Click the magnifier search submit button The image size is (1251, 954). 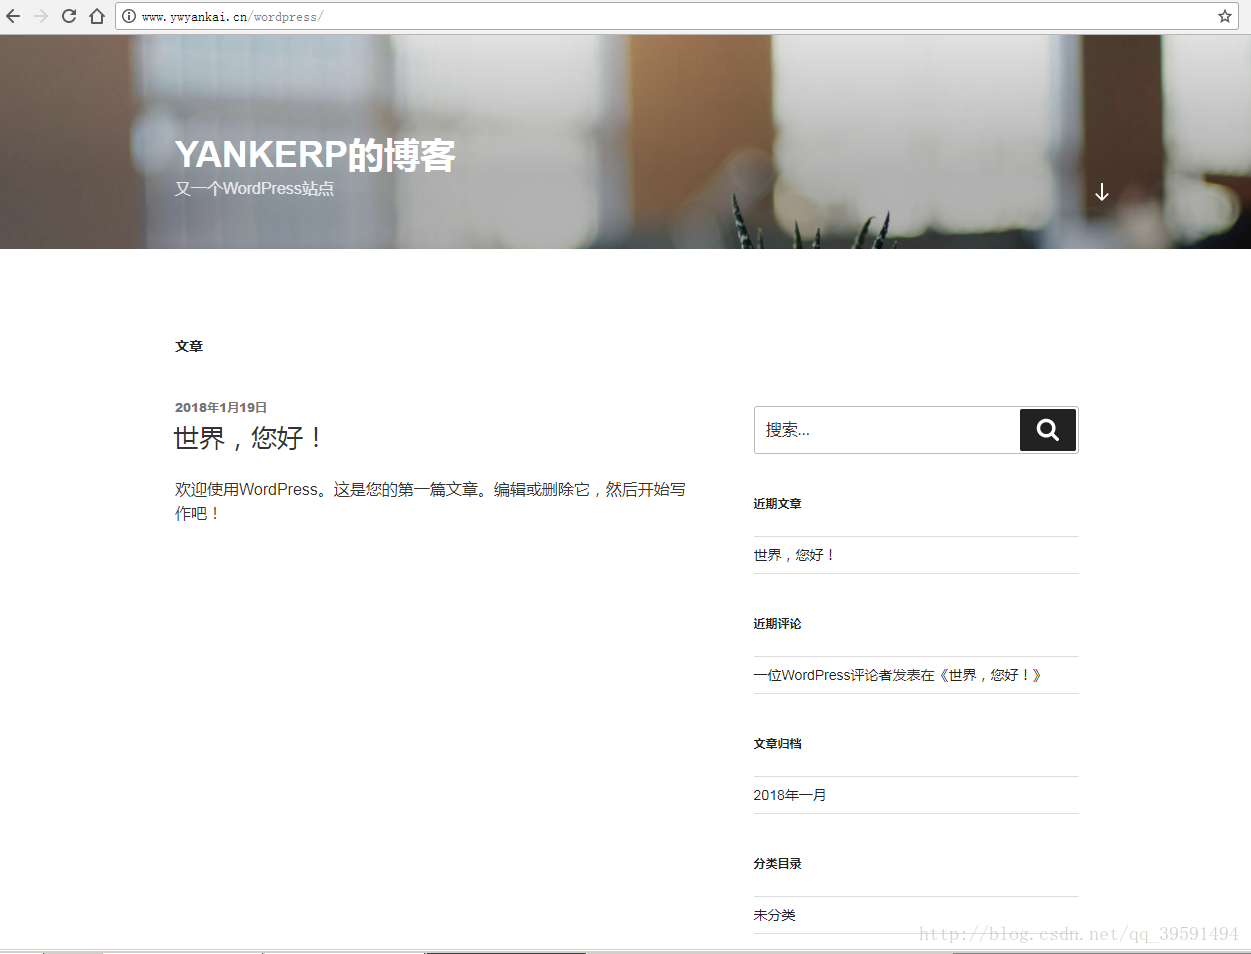pos(1047,430)
